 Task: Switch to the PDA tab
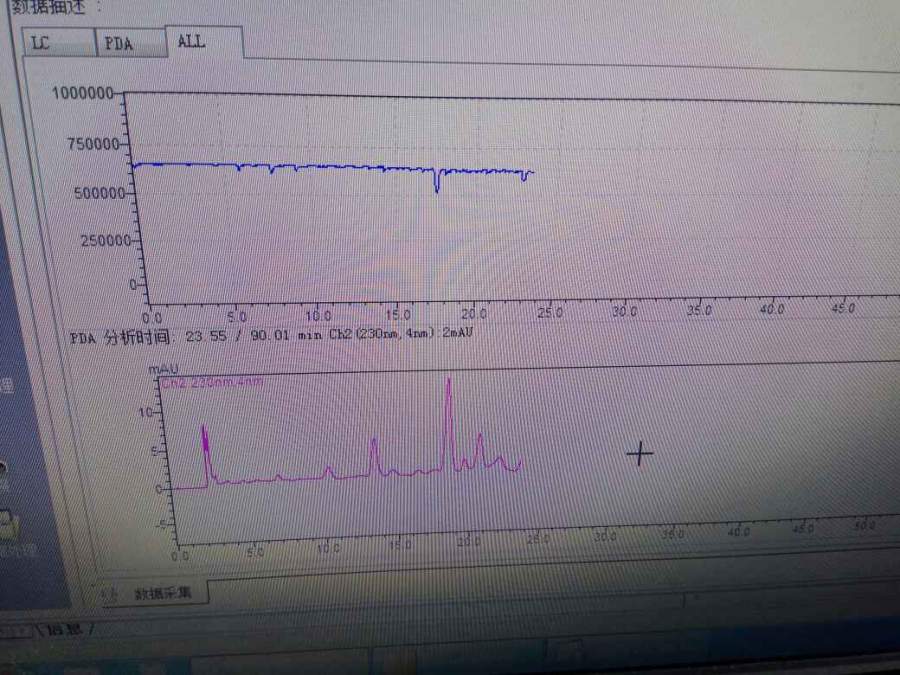coord(131,43)
